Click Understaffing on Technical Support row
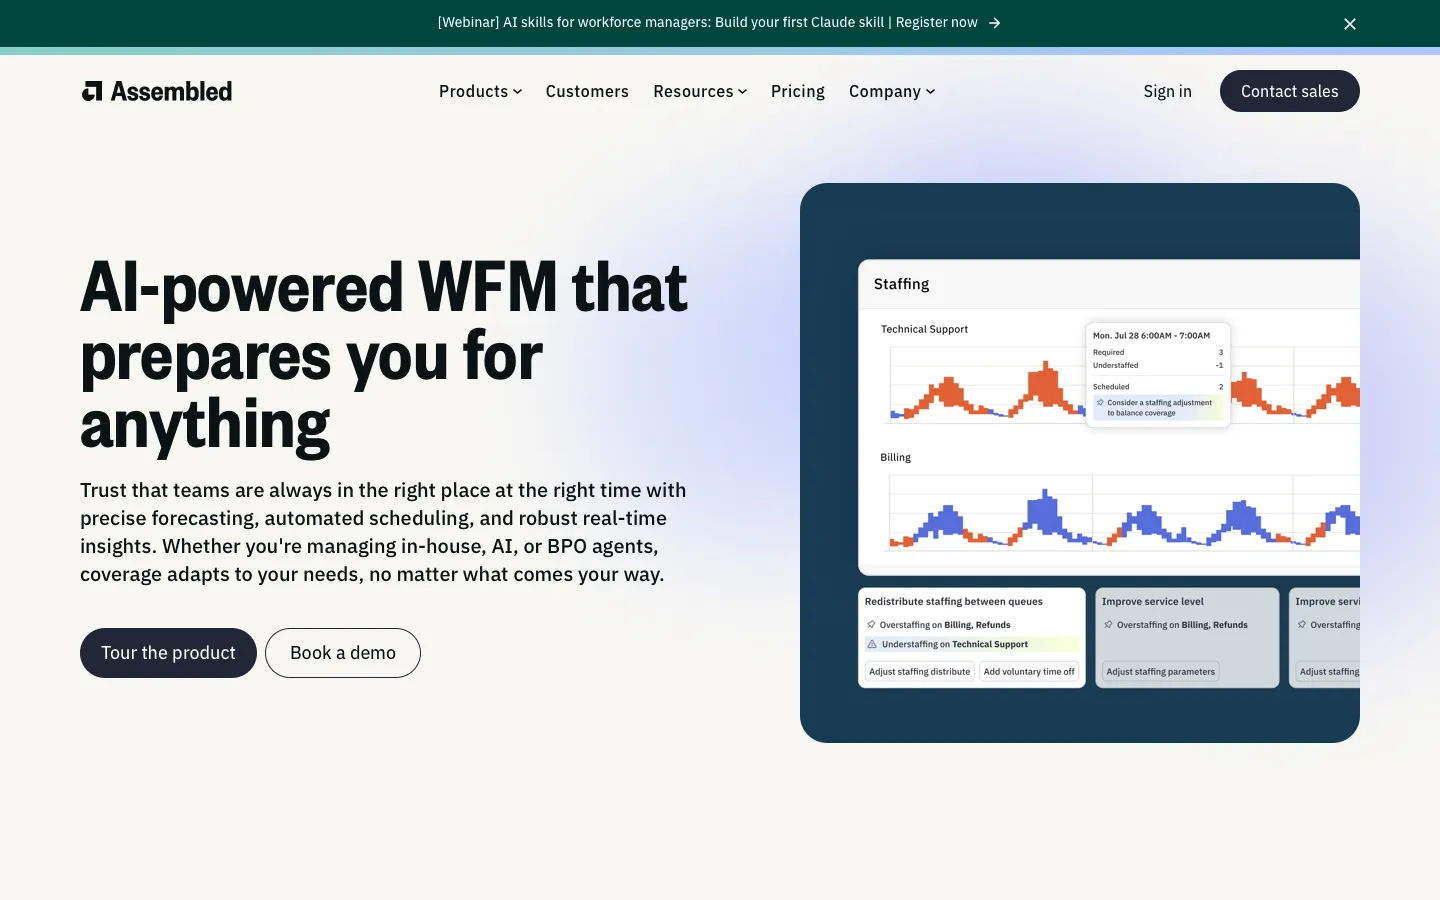Screen dimensions: 1440x900 971,645
